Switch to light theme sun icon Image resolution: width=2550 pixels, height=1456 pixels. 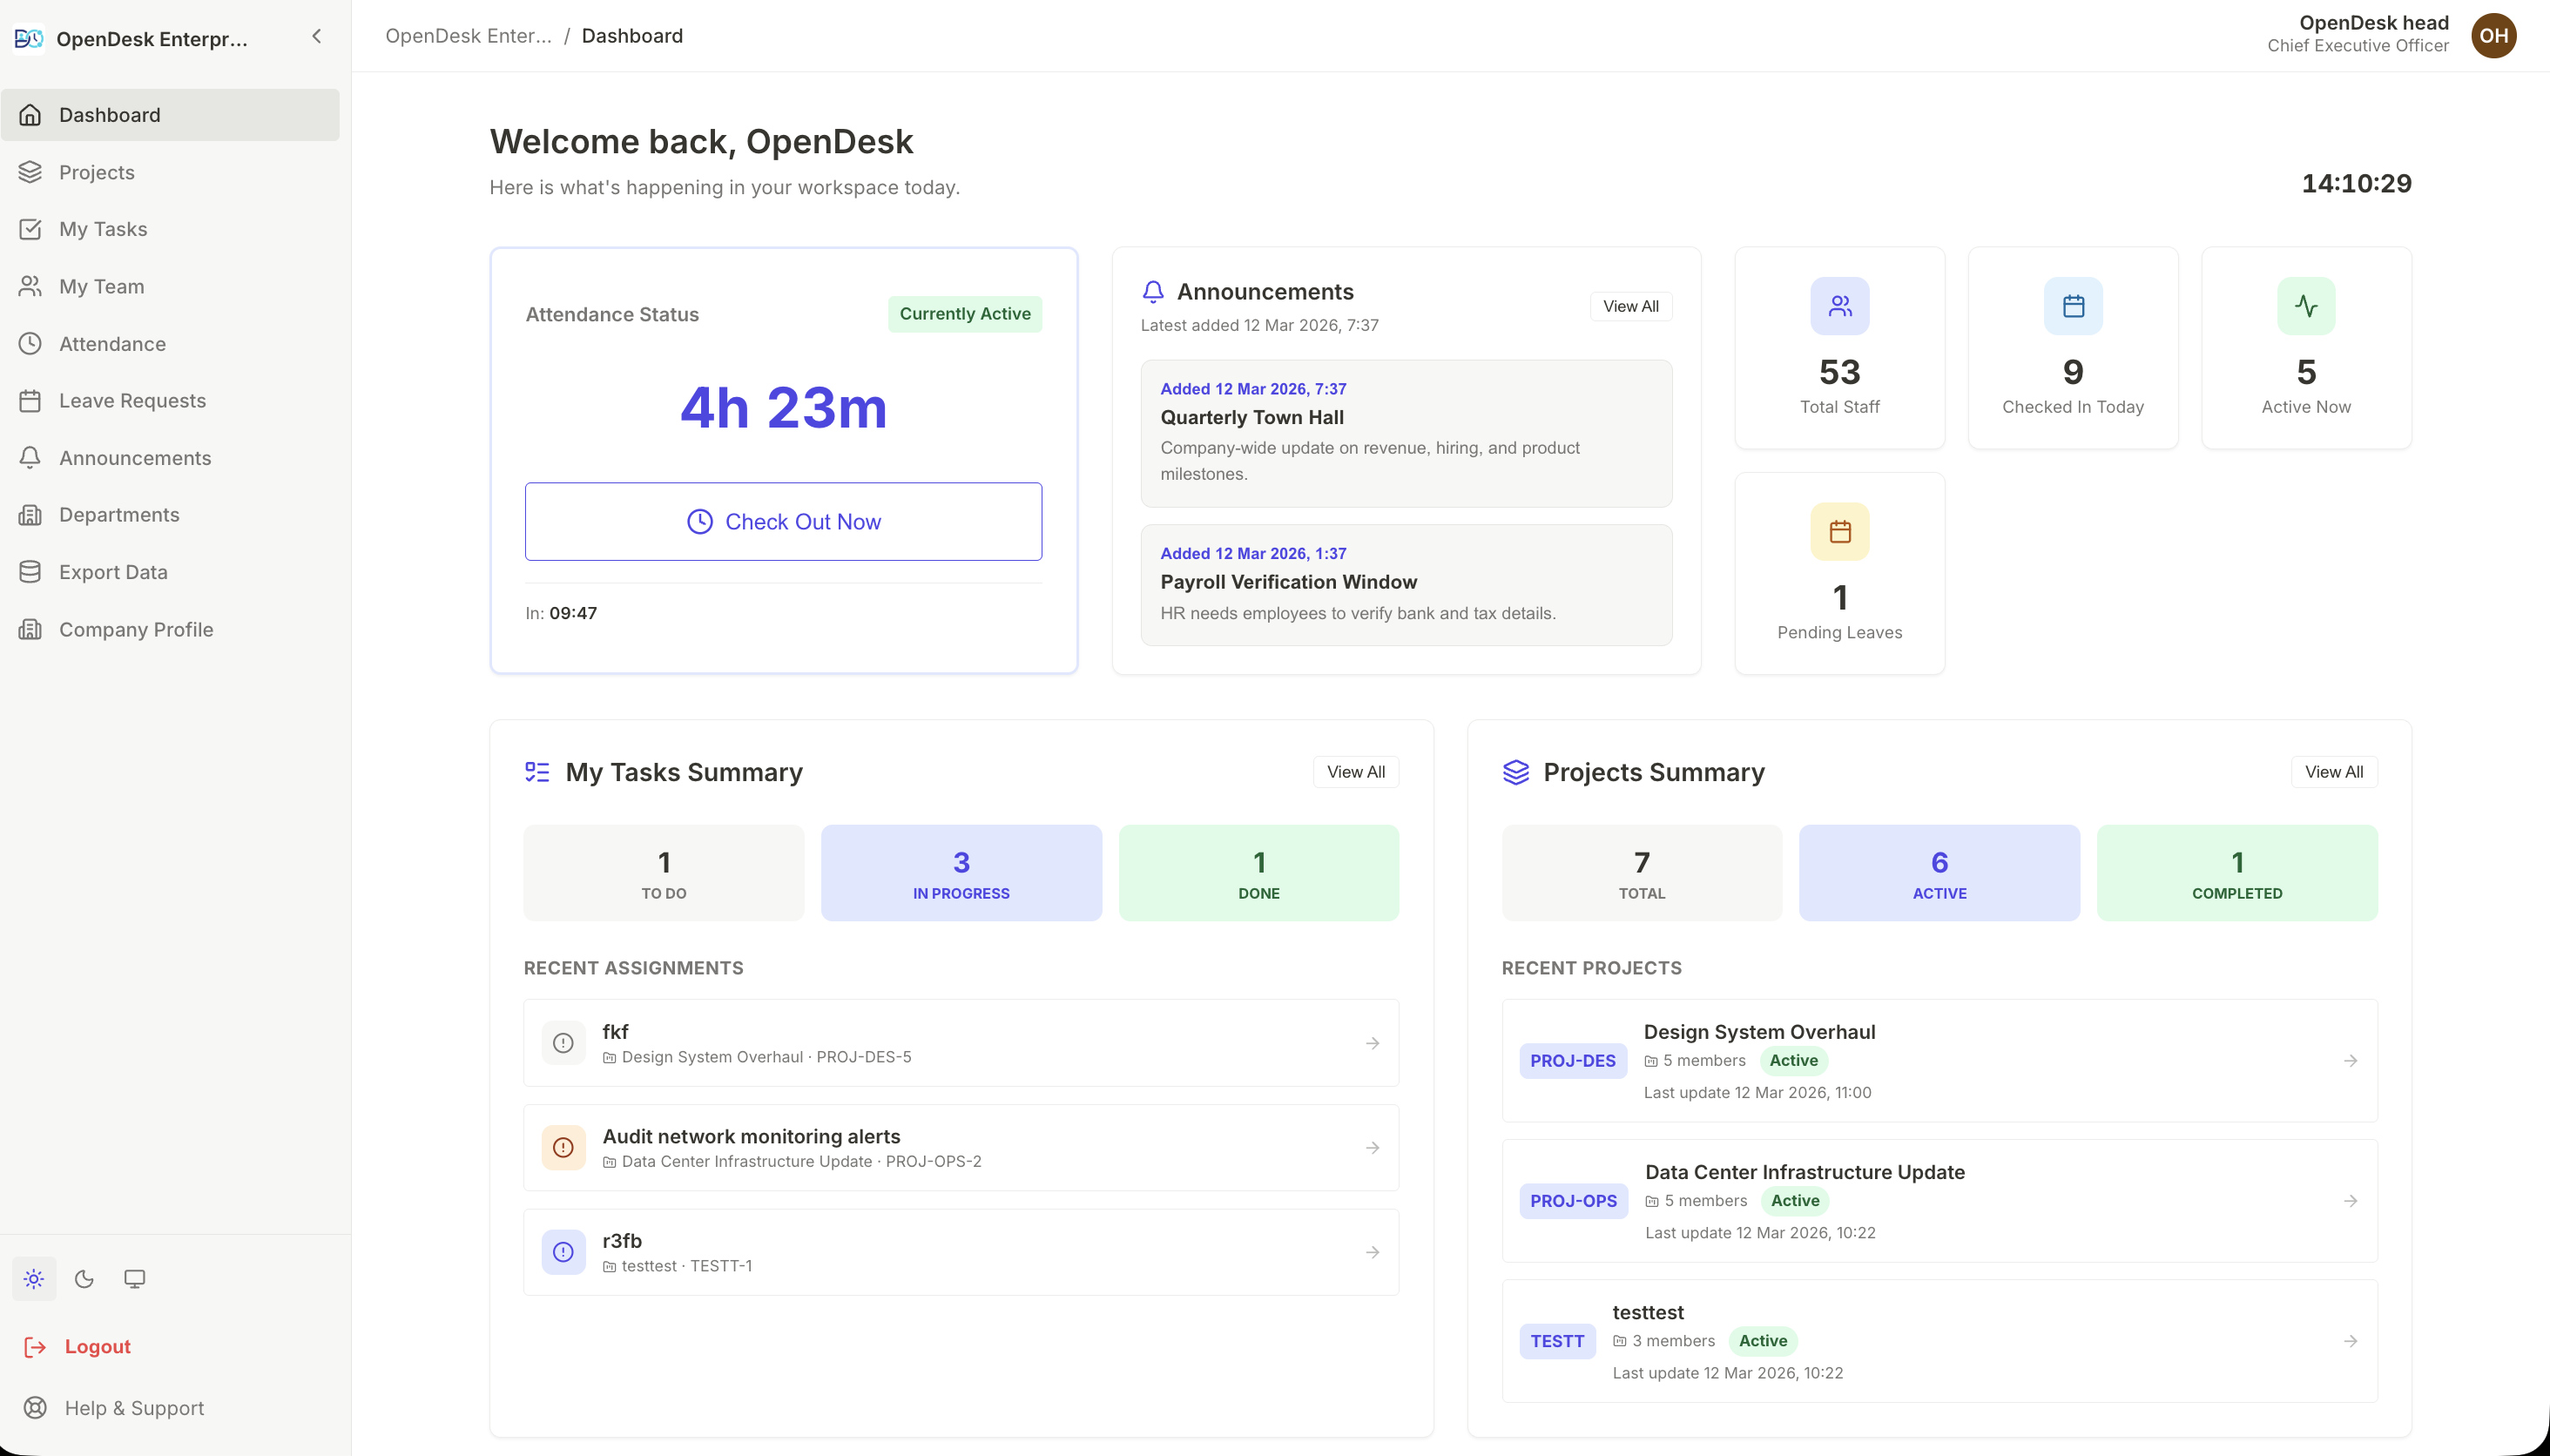tap(34, 1279)
